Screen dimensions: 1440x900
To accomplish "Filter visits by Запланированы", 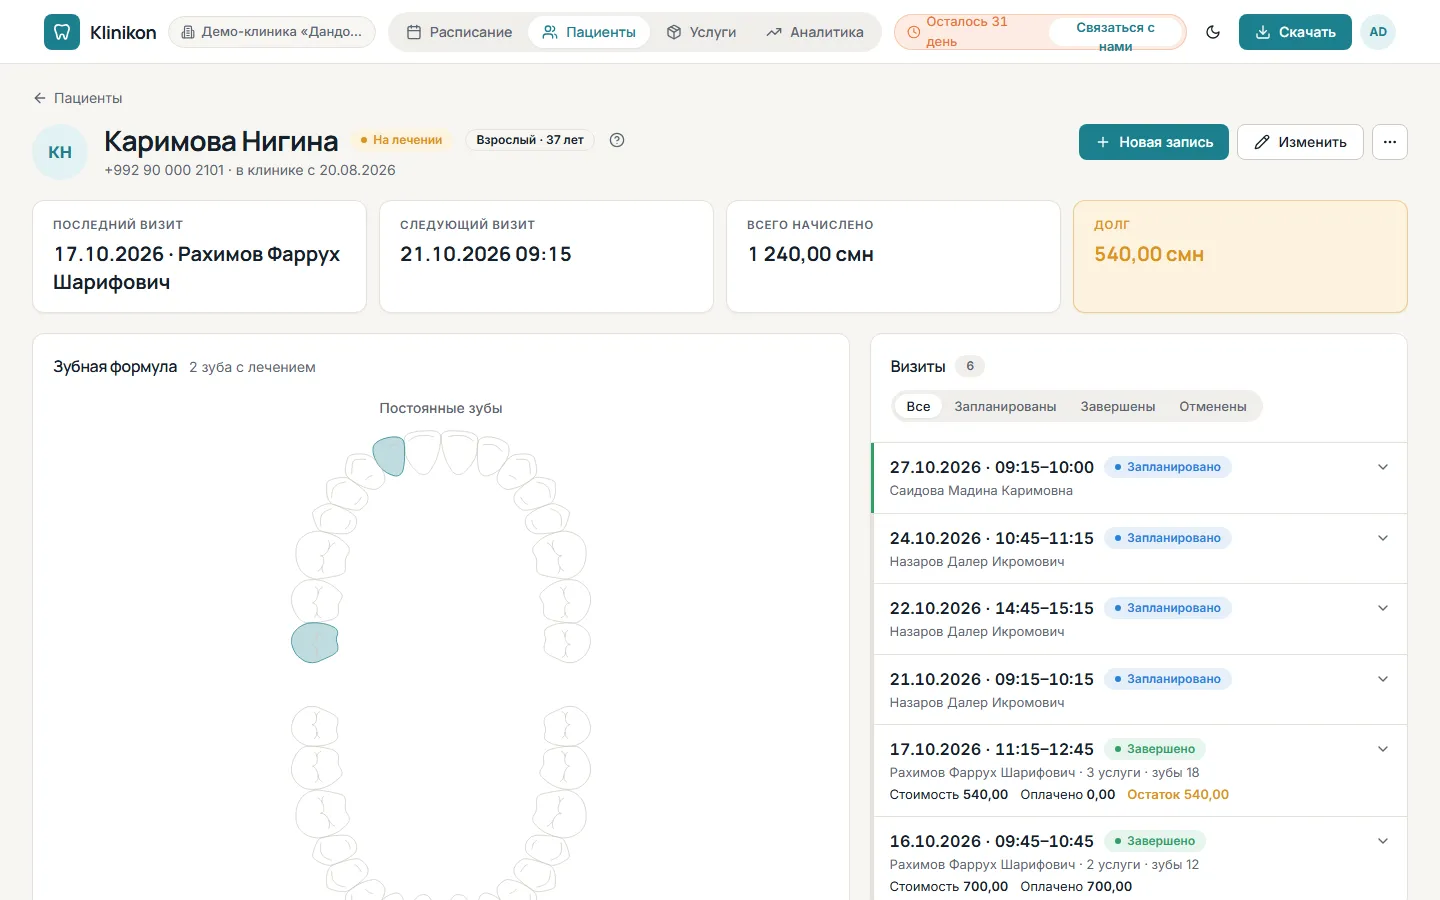I will pyautogui.click(x=1005, y=407).
